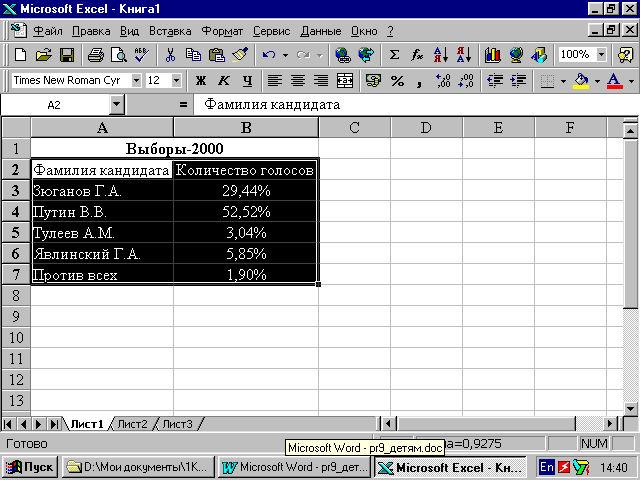
Task: Copy the selection with the Copy icon
Action: coord(193,54)
